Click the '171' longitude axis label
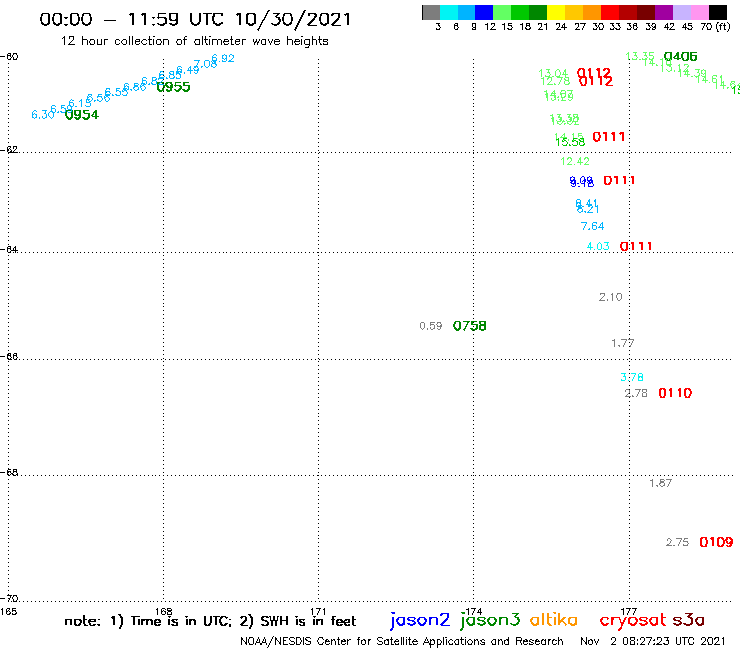Image resolution: width=740 pixels, height=650 pixels. tap(319, 612)
